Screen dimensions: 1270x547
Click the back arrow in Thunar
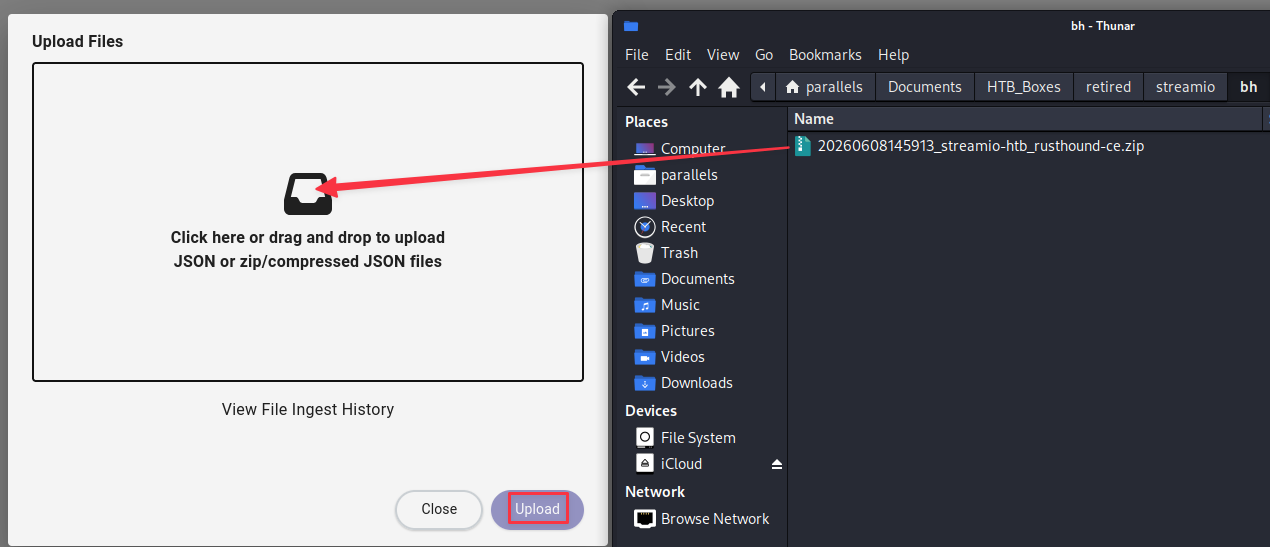click(636, 87)
